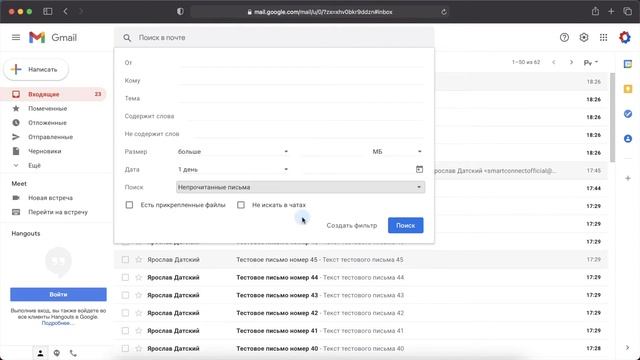Add more add-ons with plus icon

(628, 178)
